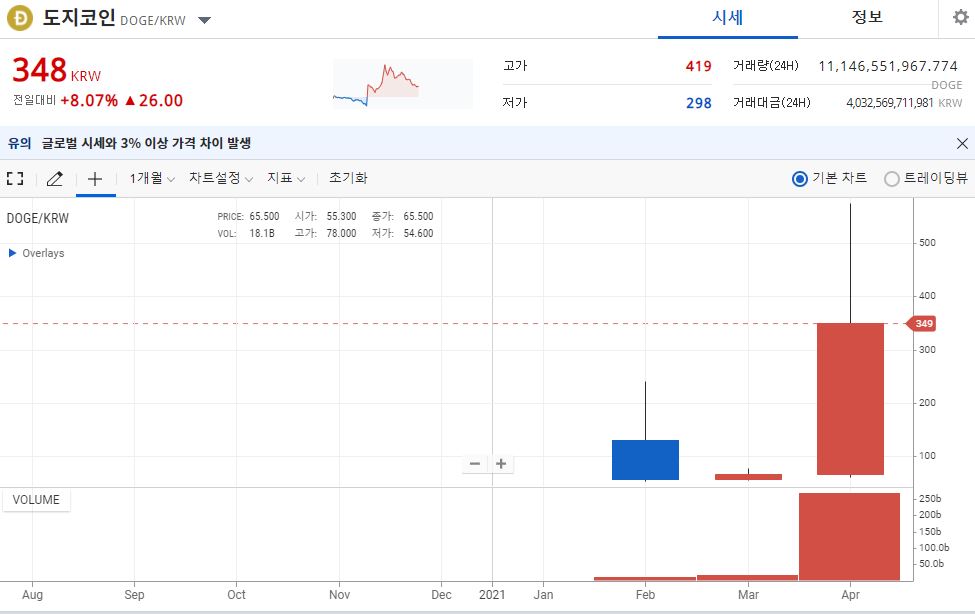Image resolution: width=975 pixels, height=614 pixels.
Task: Click the small red March candlestick
Action: tap(748, 477)
